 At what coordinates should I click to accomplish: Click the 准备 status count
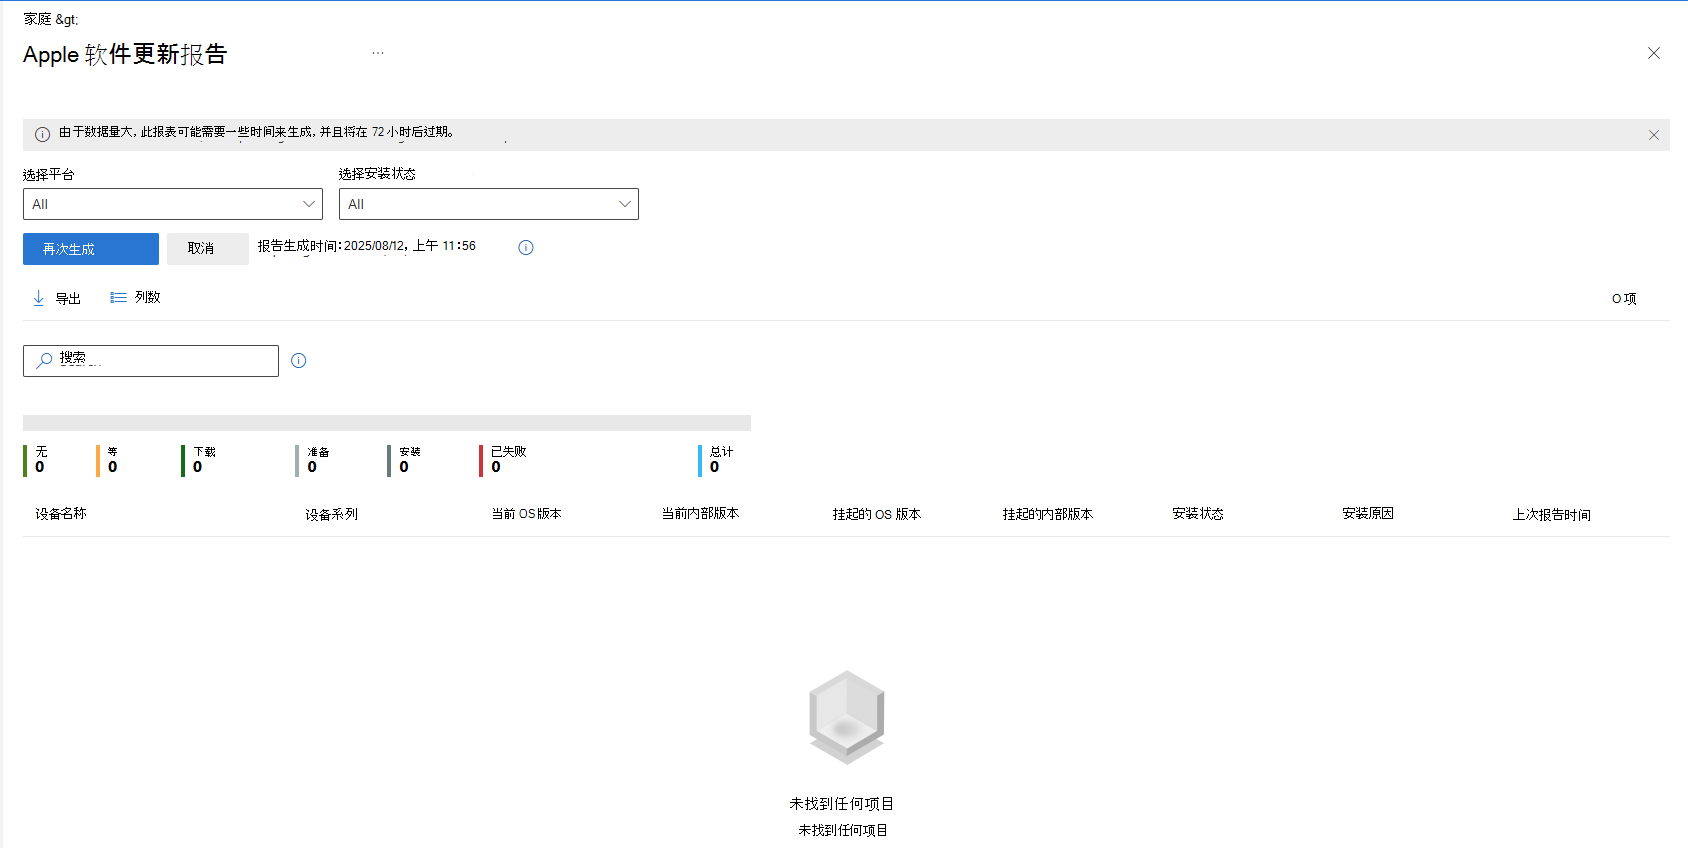tap(314, 460)
